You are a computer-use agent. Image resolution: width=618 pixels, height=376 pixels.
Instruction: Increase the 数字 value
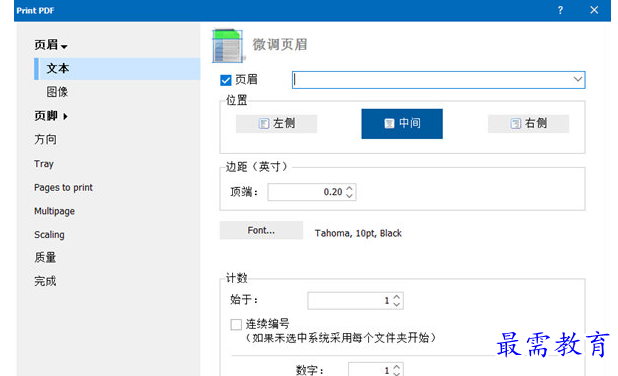pos(397,367)
